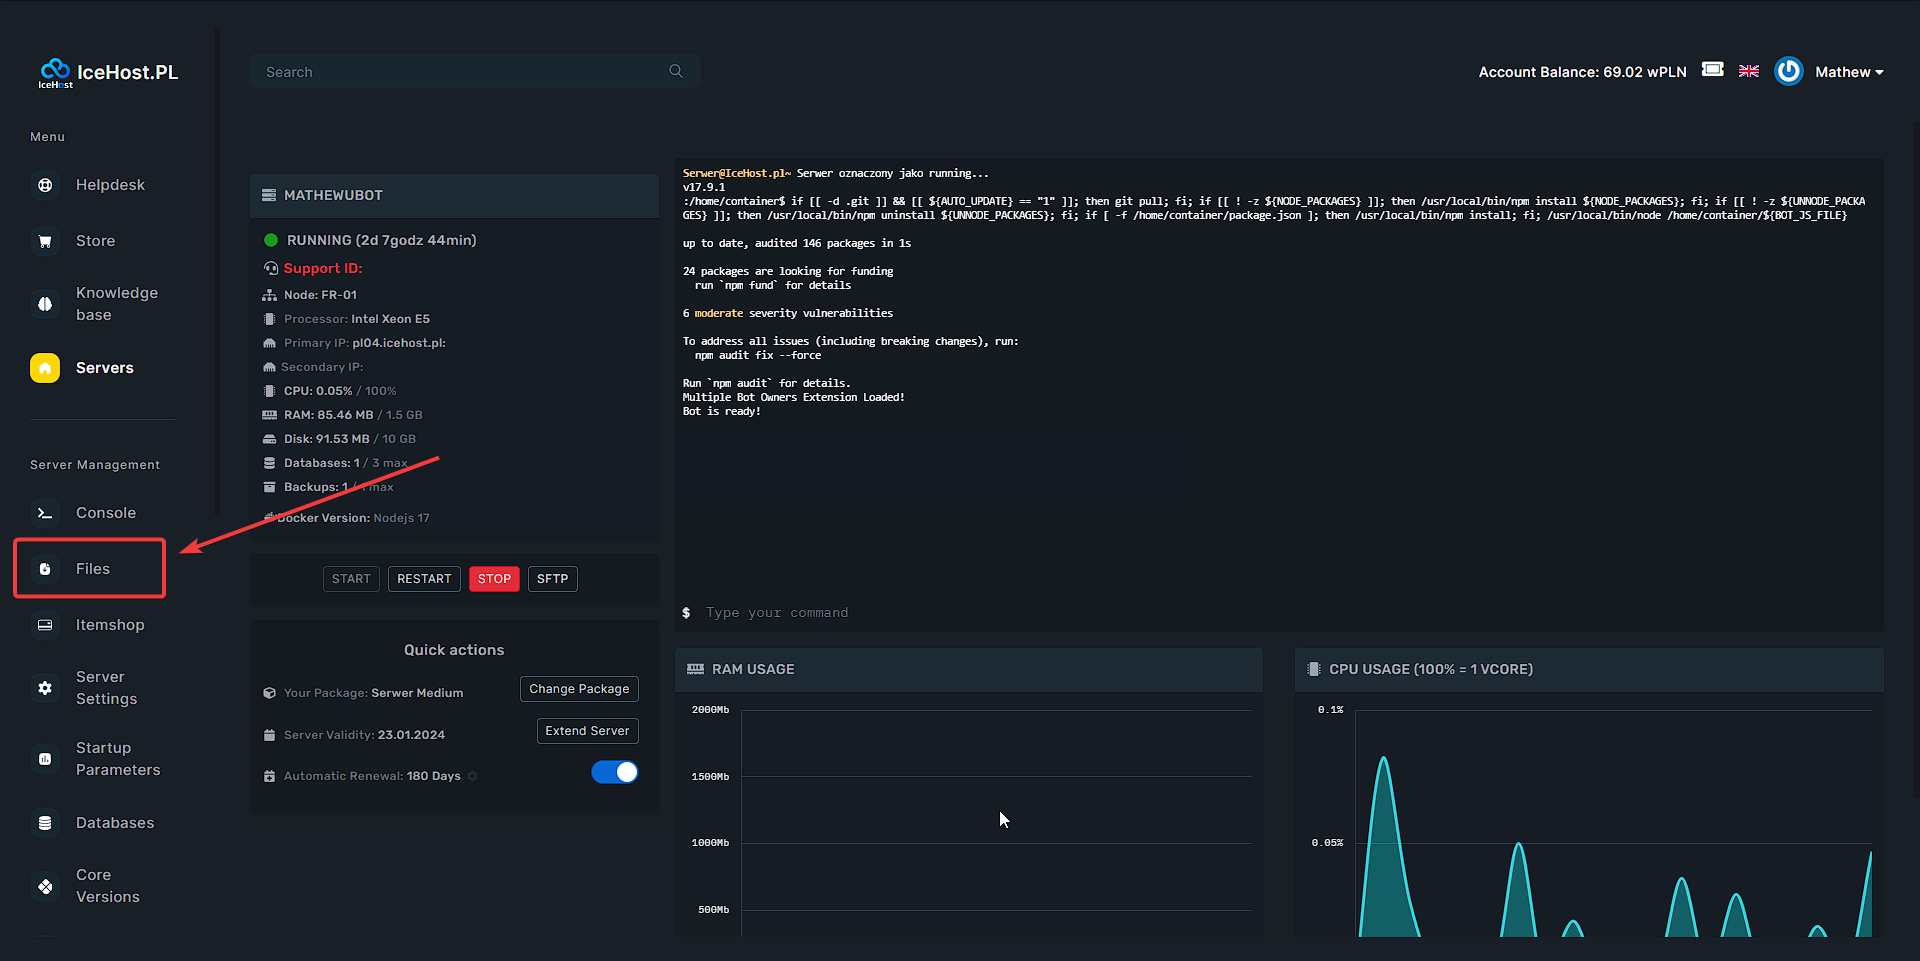Open the voucher ticket icon near balance
This screenshot has width=1920, height=961.
(1713, 69)
